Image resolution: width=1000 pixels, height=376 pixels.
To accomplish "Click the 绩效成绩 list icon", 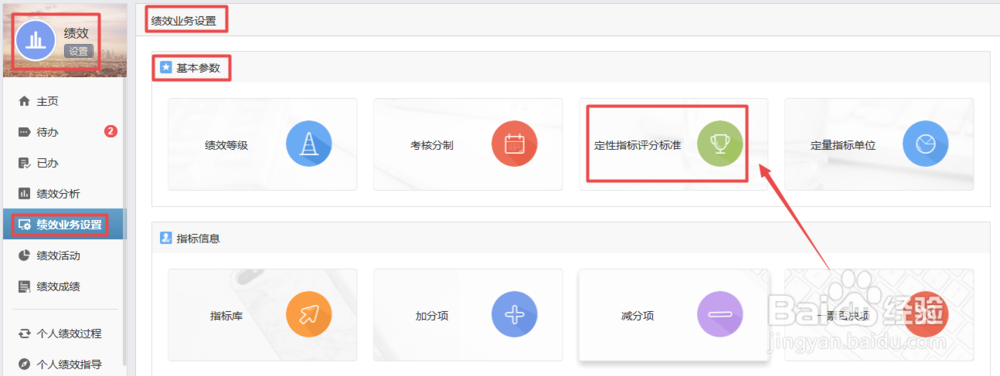I will (24, 287).
